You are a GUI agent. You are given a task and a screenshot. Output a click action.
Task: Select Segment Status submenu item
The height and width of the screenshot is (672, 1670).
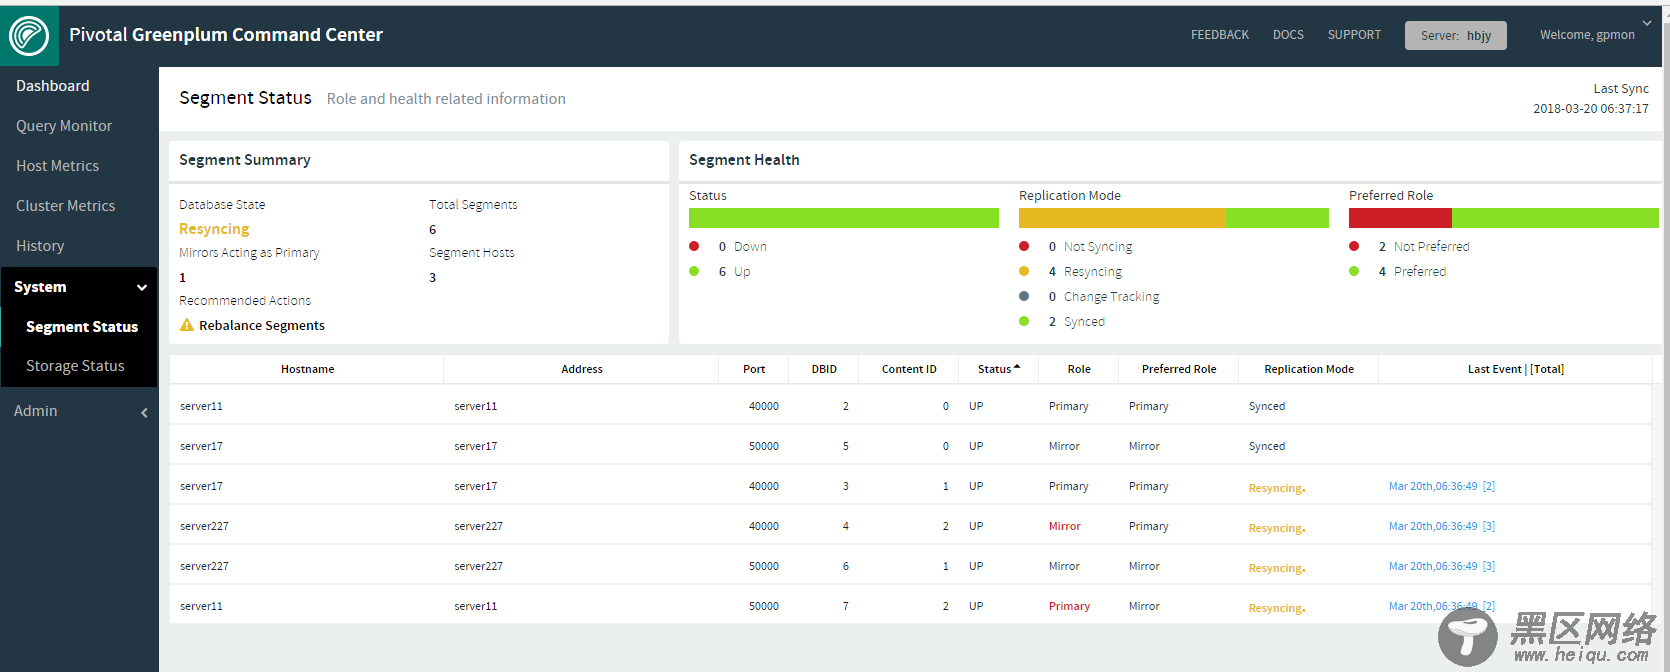pyautogui.click(x=82, y=327)
